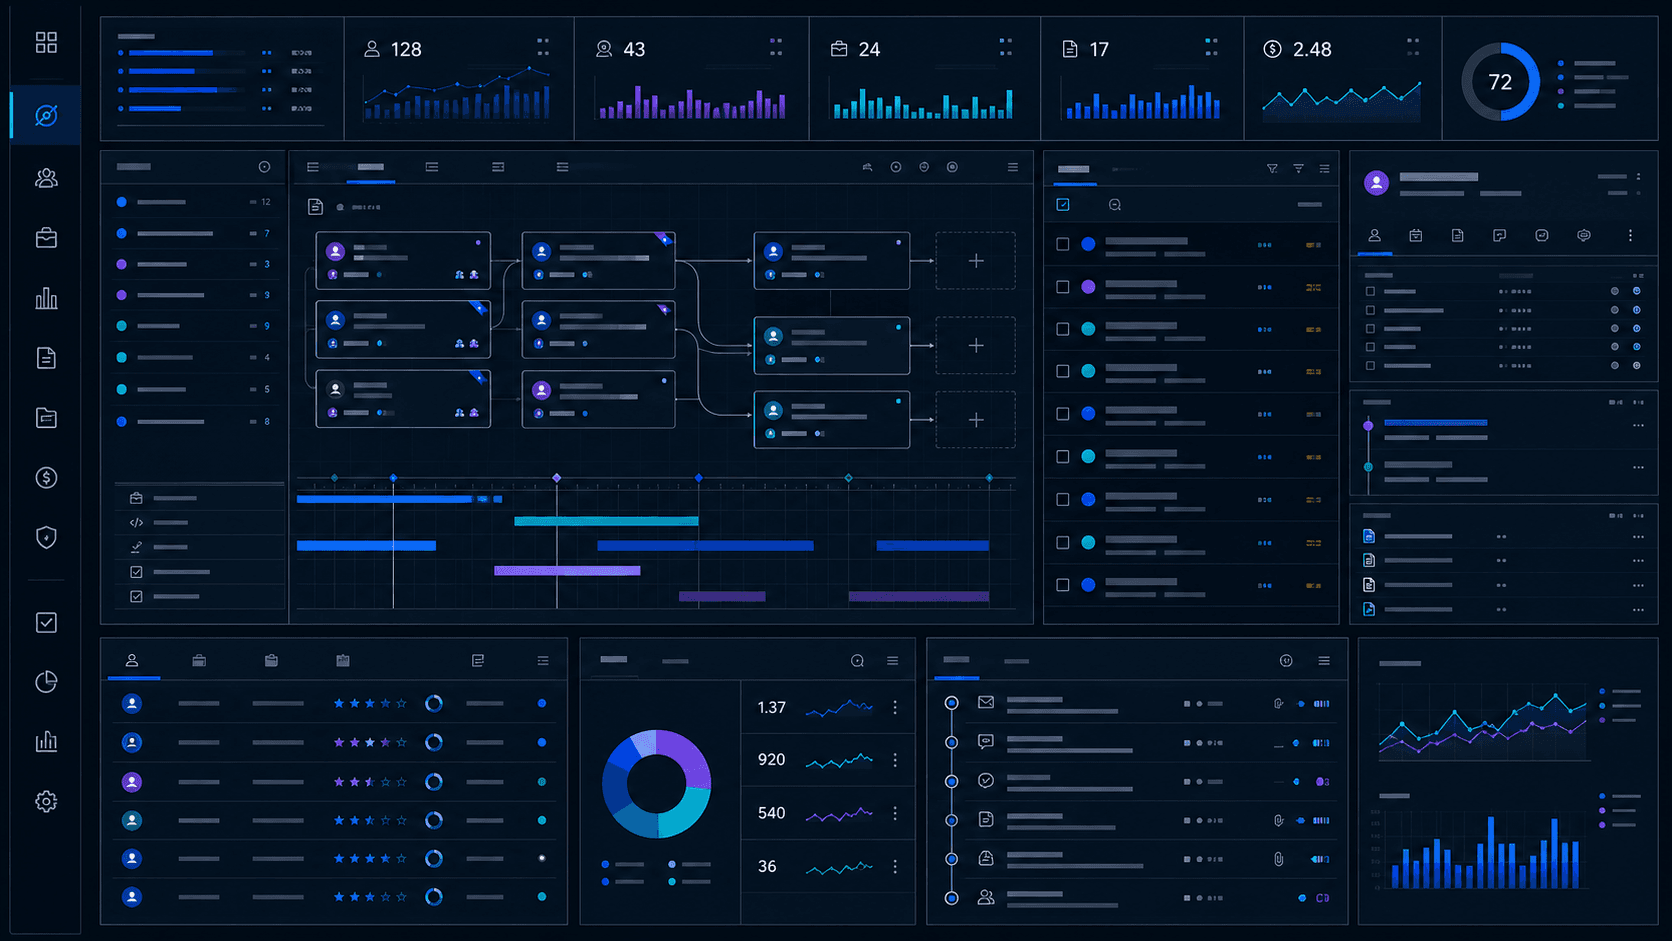This screenshot has height=941, width=1672.
Task: Open the three-dot menu beside 540
Action: [x=895, y=813]
